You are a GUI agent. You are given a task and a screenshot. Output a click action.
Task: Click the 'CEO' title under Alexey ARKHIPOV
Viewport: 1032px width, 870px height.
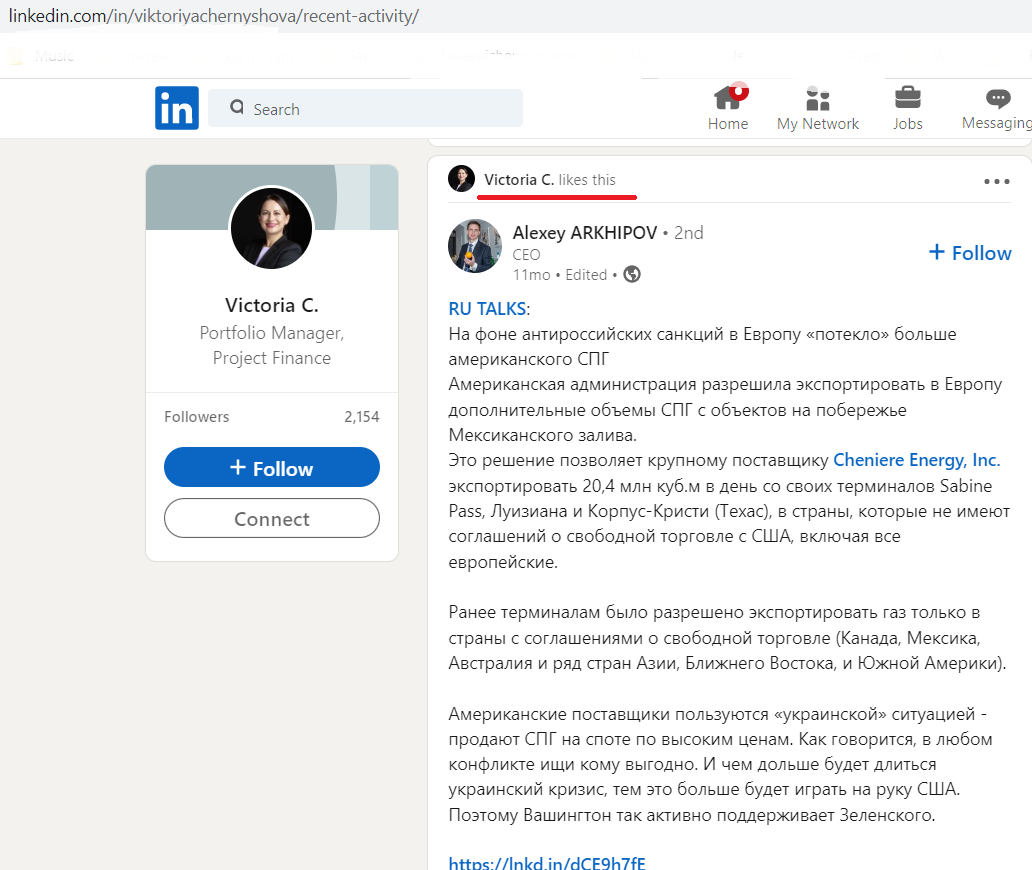point(527,255)
